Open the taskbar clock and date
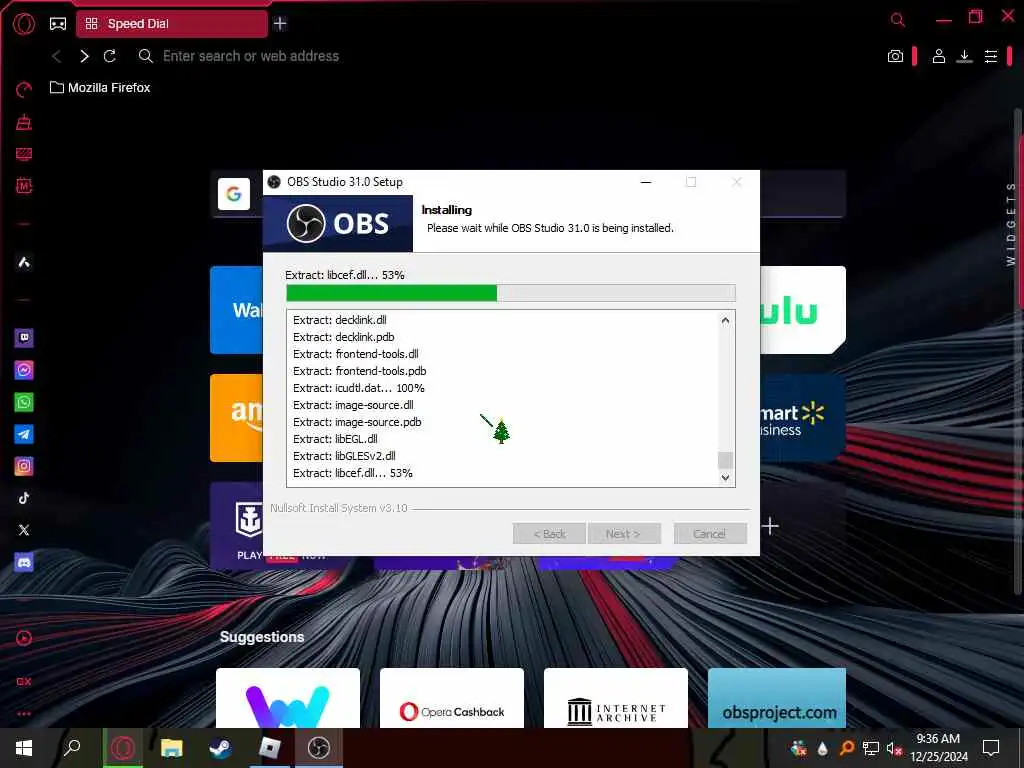Screen dimensions: 1024x768 (939, 748)
